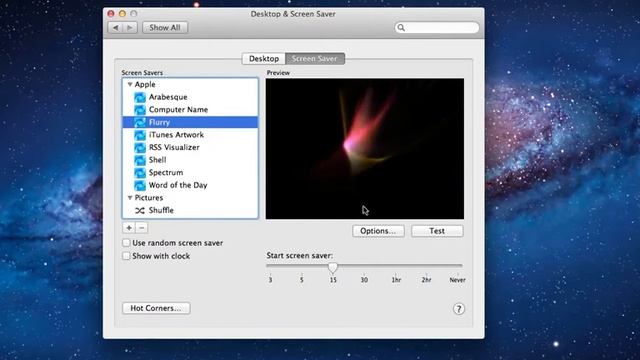Go forward with the right arrow button
Viewport: 640px width, 360px height.
coord(130,27)
